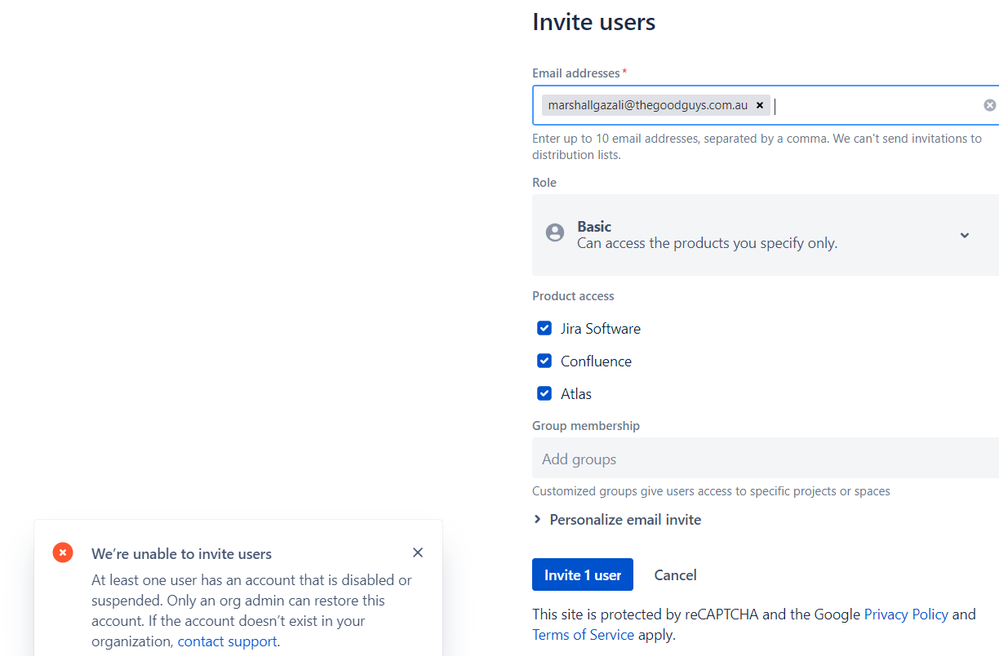Click the Product access label
Viewport: 999px width, 656px height.
tap(573, 296)
